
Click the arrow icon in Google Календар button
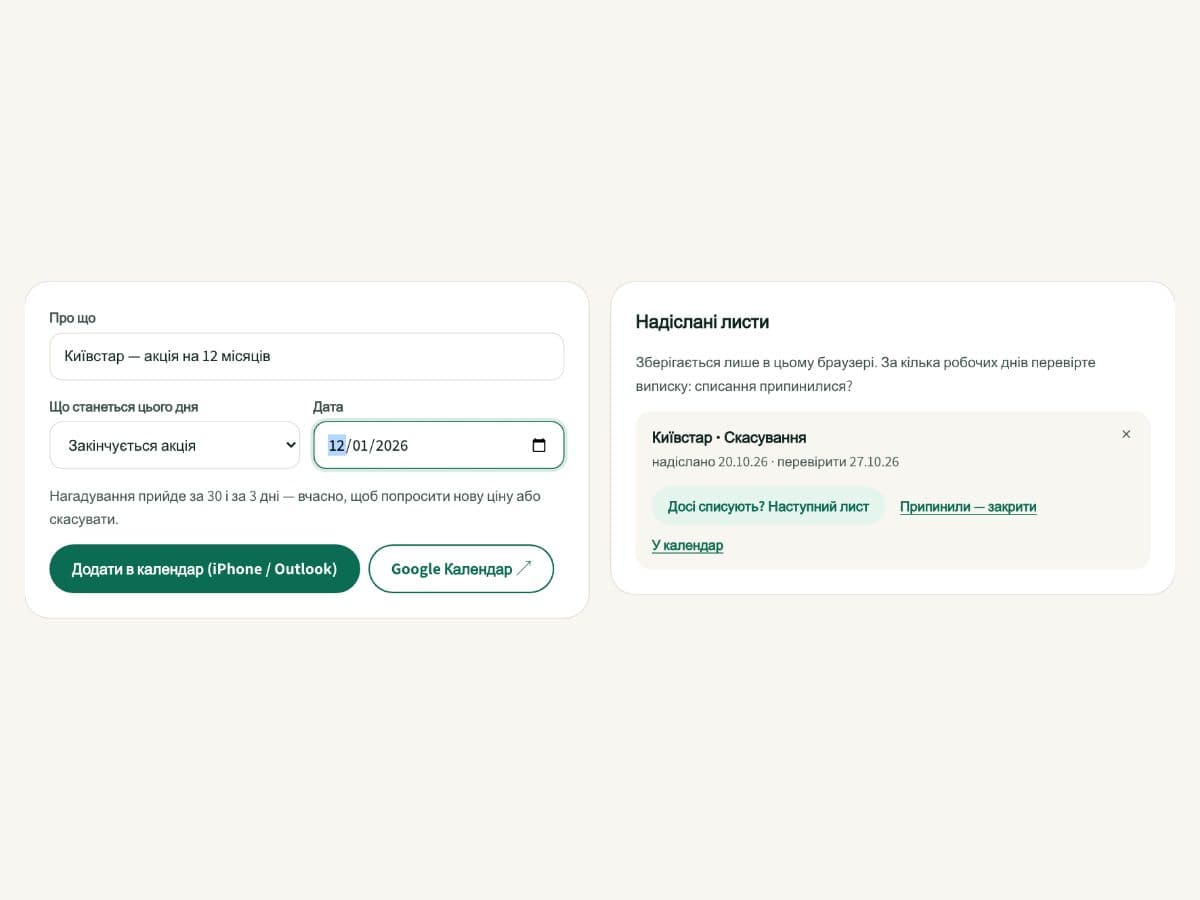pos(524,568)
